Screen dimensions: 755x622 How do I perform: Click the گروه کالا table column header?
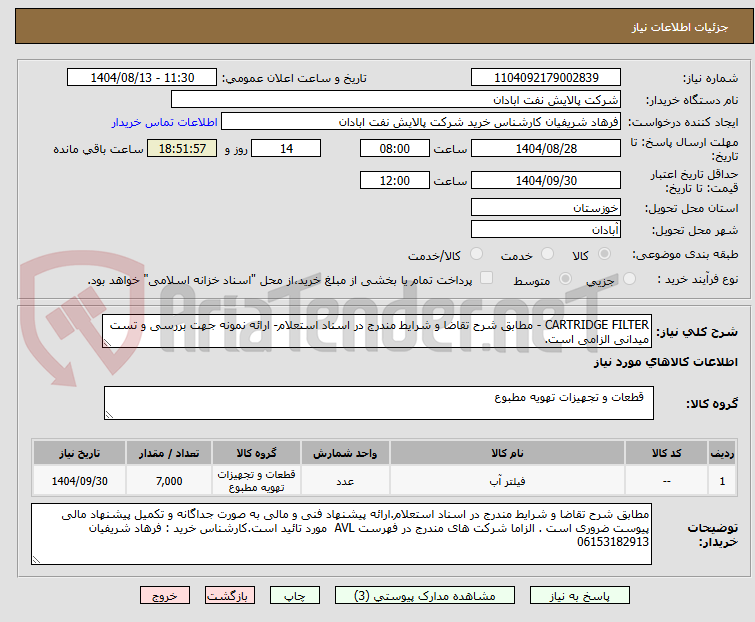point(256,453)
